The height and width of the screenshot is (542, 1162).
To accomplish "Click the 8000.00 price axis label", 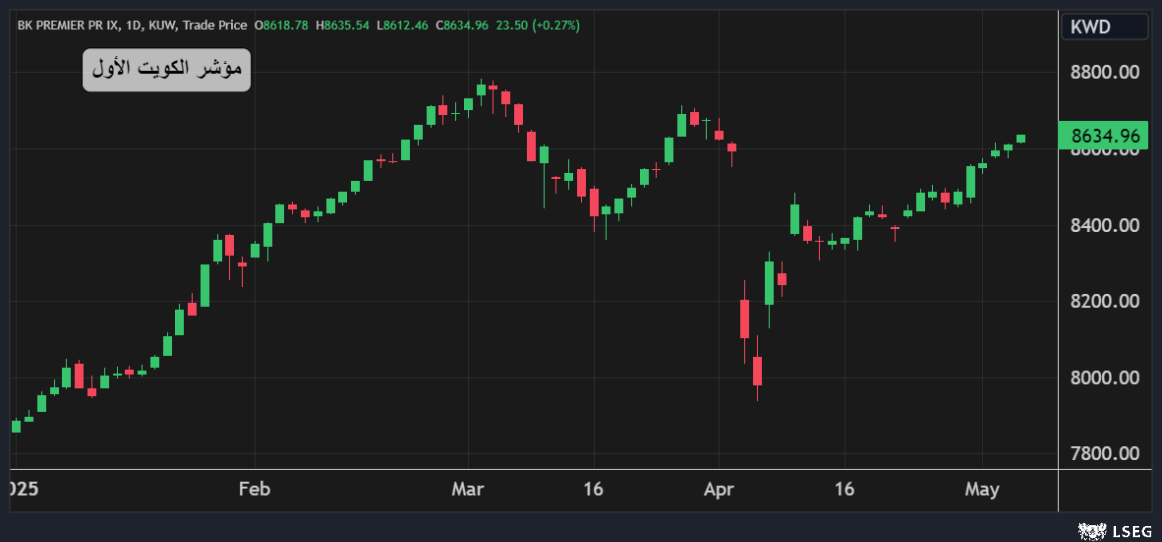I will point(1105,378).
